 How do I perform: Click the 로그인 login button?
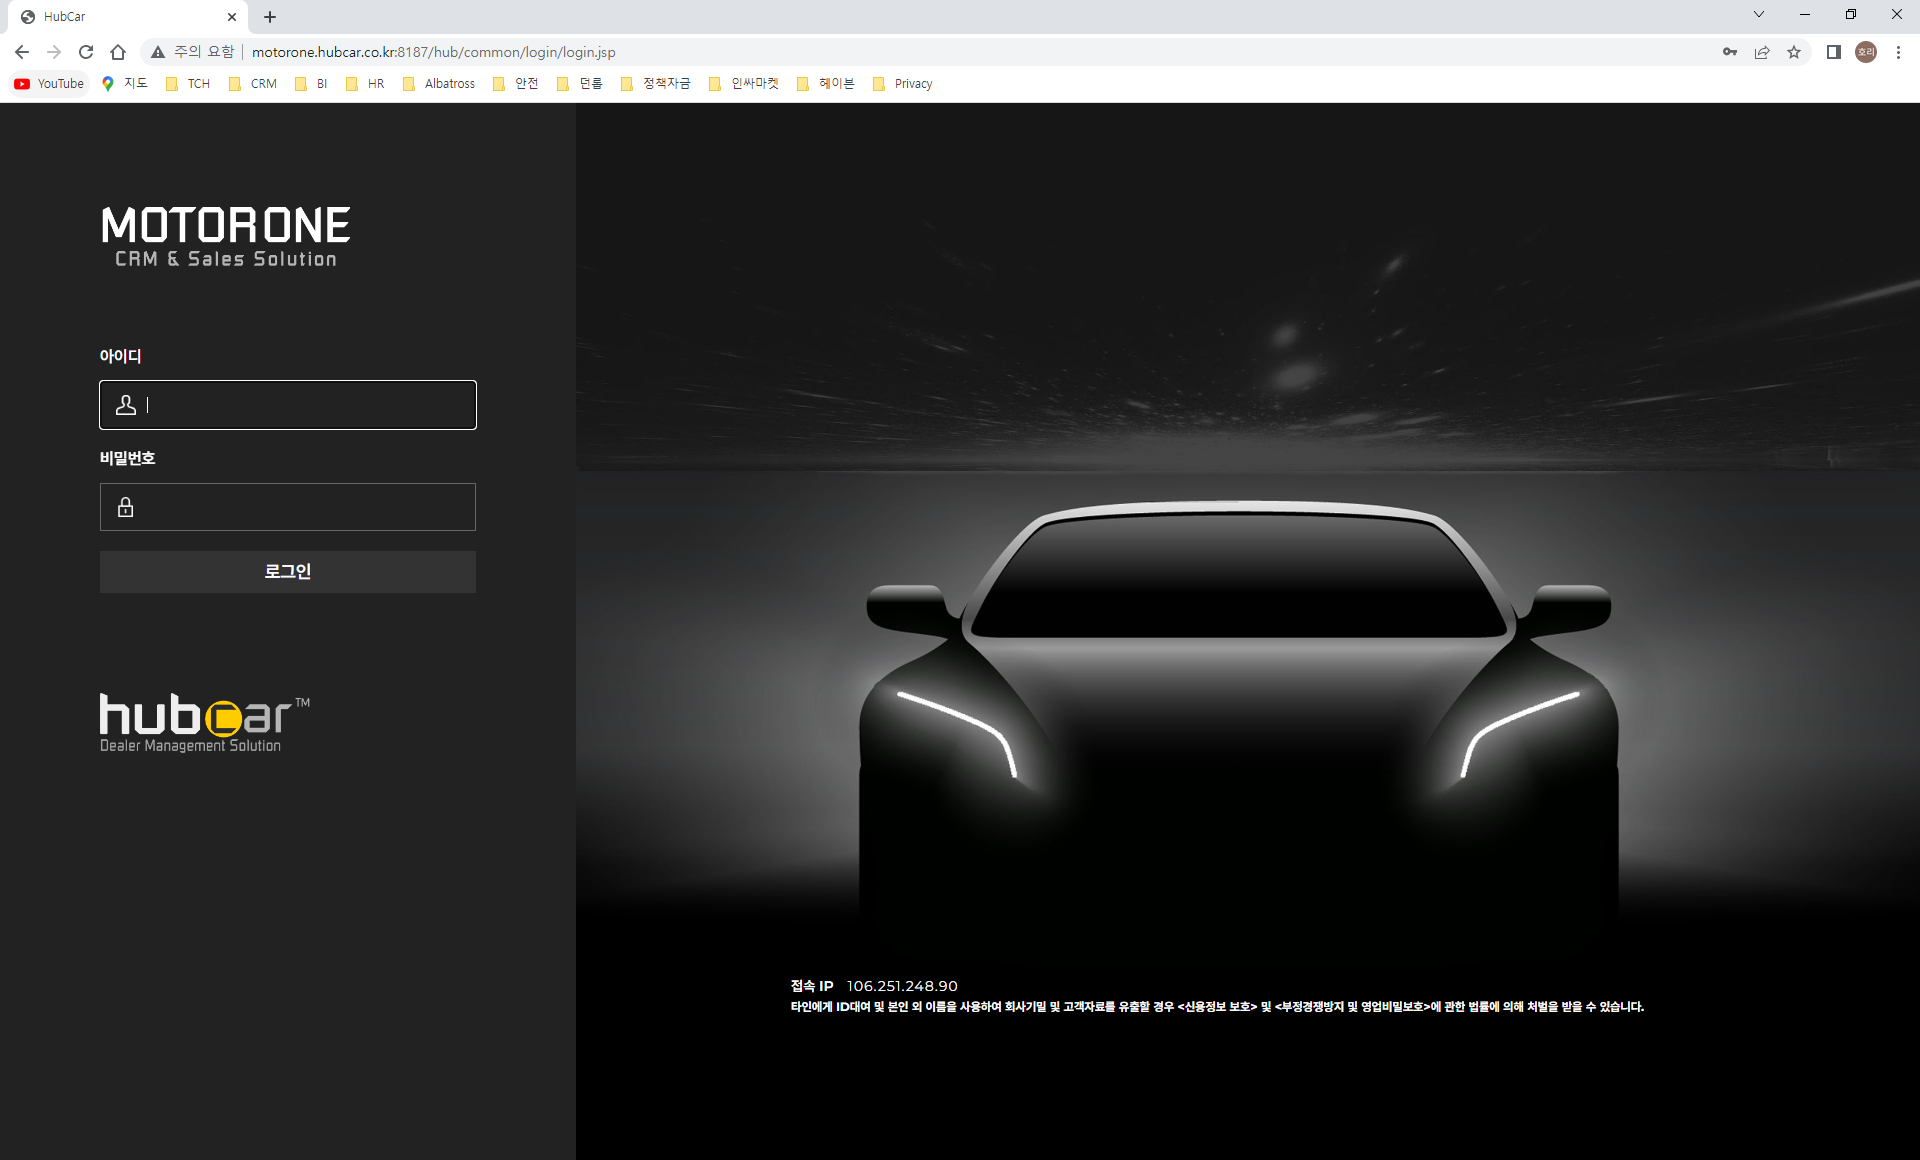[288, 571]
